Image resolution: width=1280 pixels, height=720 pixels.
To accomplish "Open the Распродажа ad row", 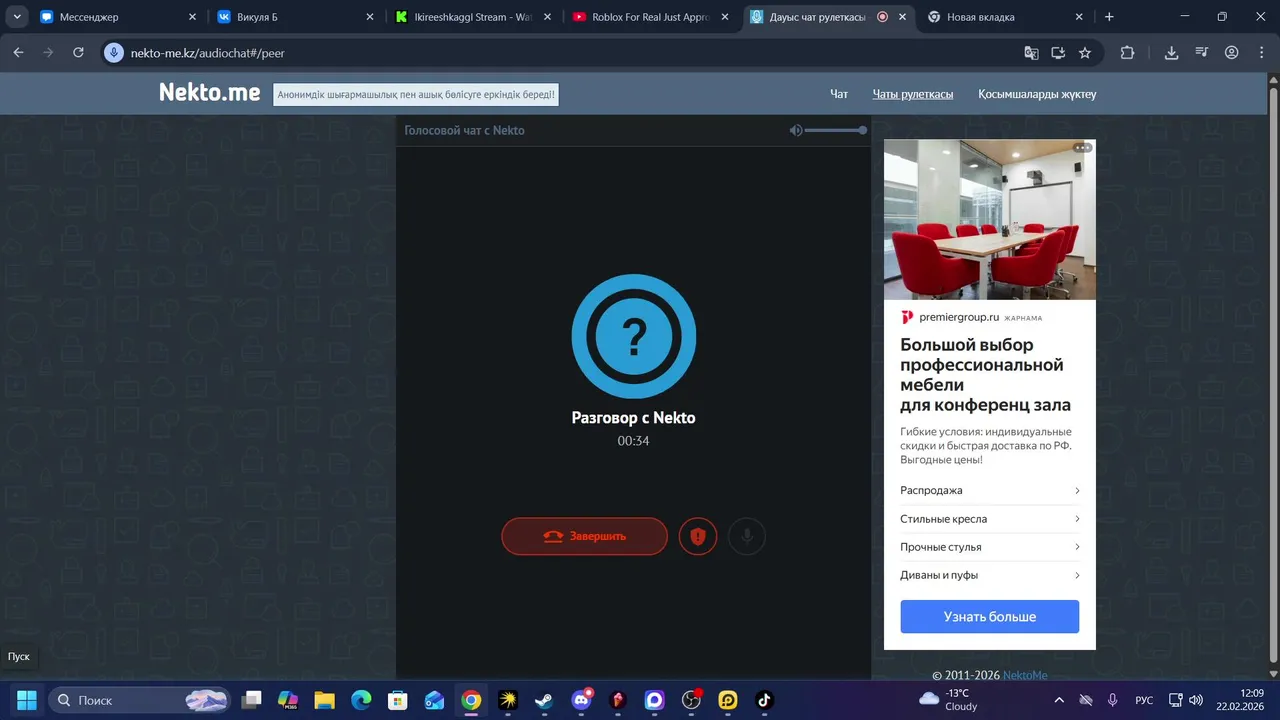I will [989, 491].
